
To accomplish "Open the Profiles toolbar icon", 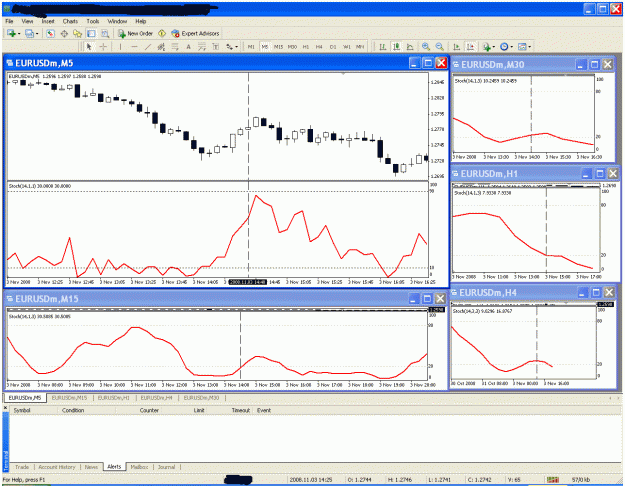I will tap(29, 33).
